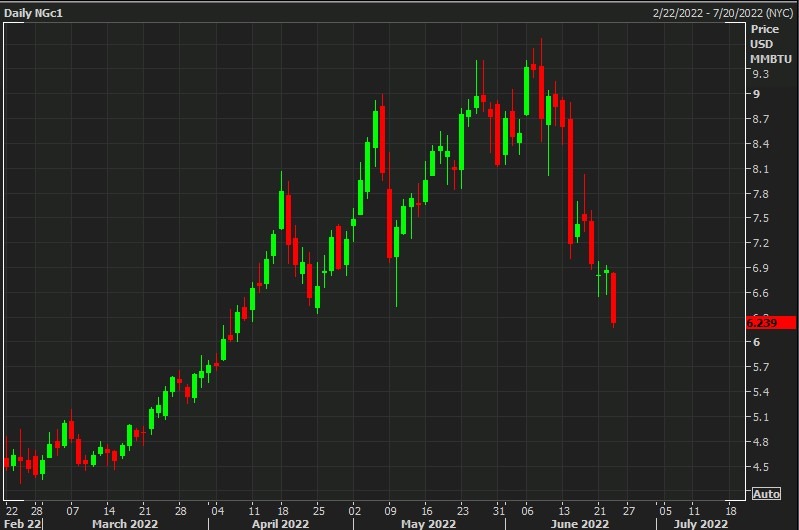This screenshot has height=530, width=799.
Task: Click the Price axis header label
Action: pos(764,29)
